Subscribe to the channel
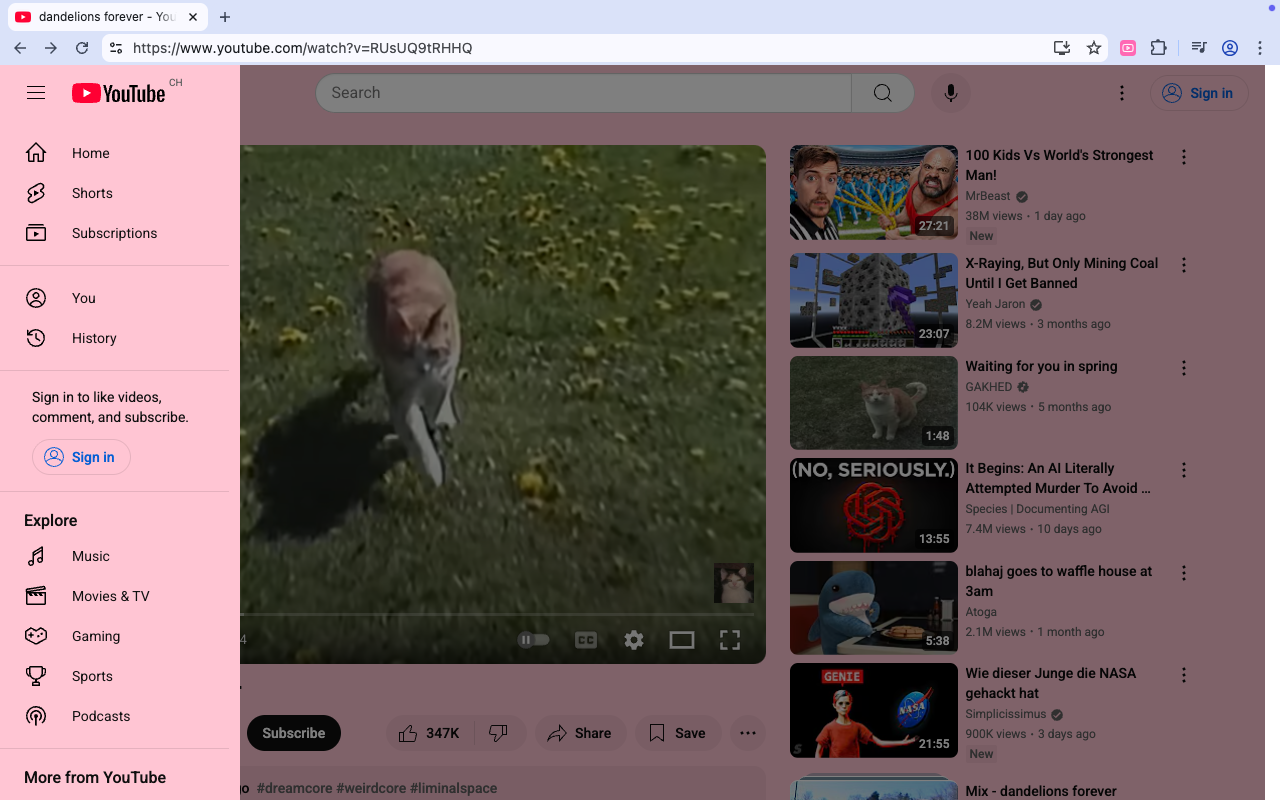This screenshot has height=800, width=1280. point(294,733)
